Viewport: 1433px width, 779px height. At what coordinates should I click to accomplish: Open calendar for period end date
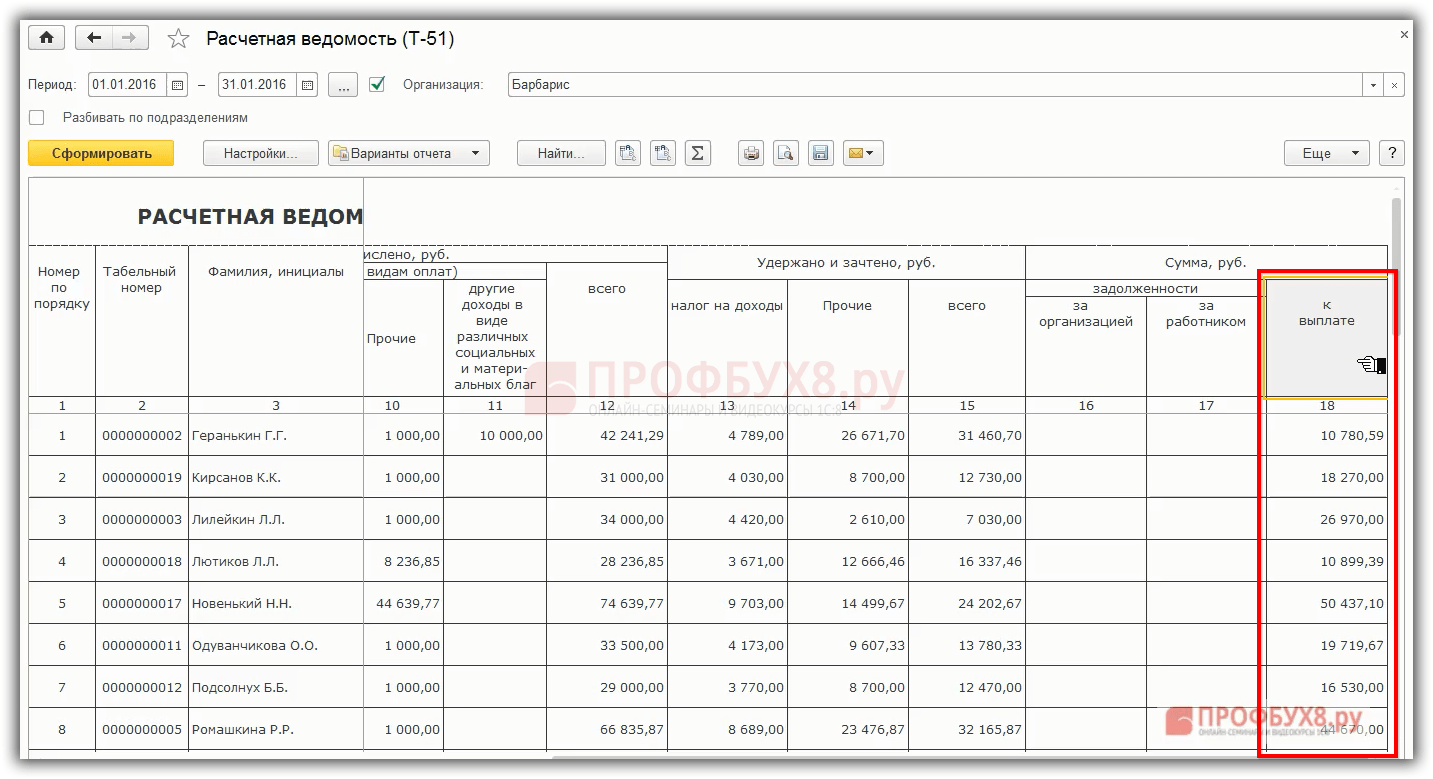[307, 85]
